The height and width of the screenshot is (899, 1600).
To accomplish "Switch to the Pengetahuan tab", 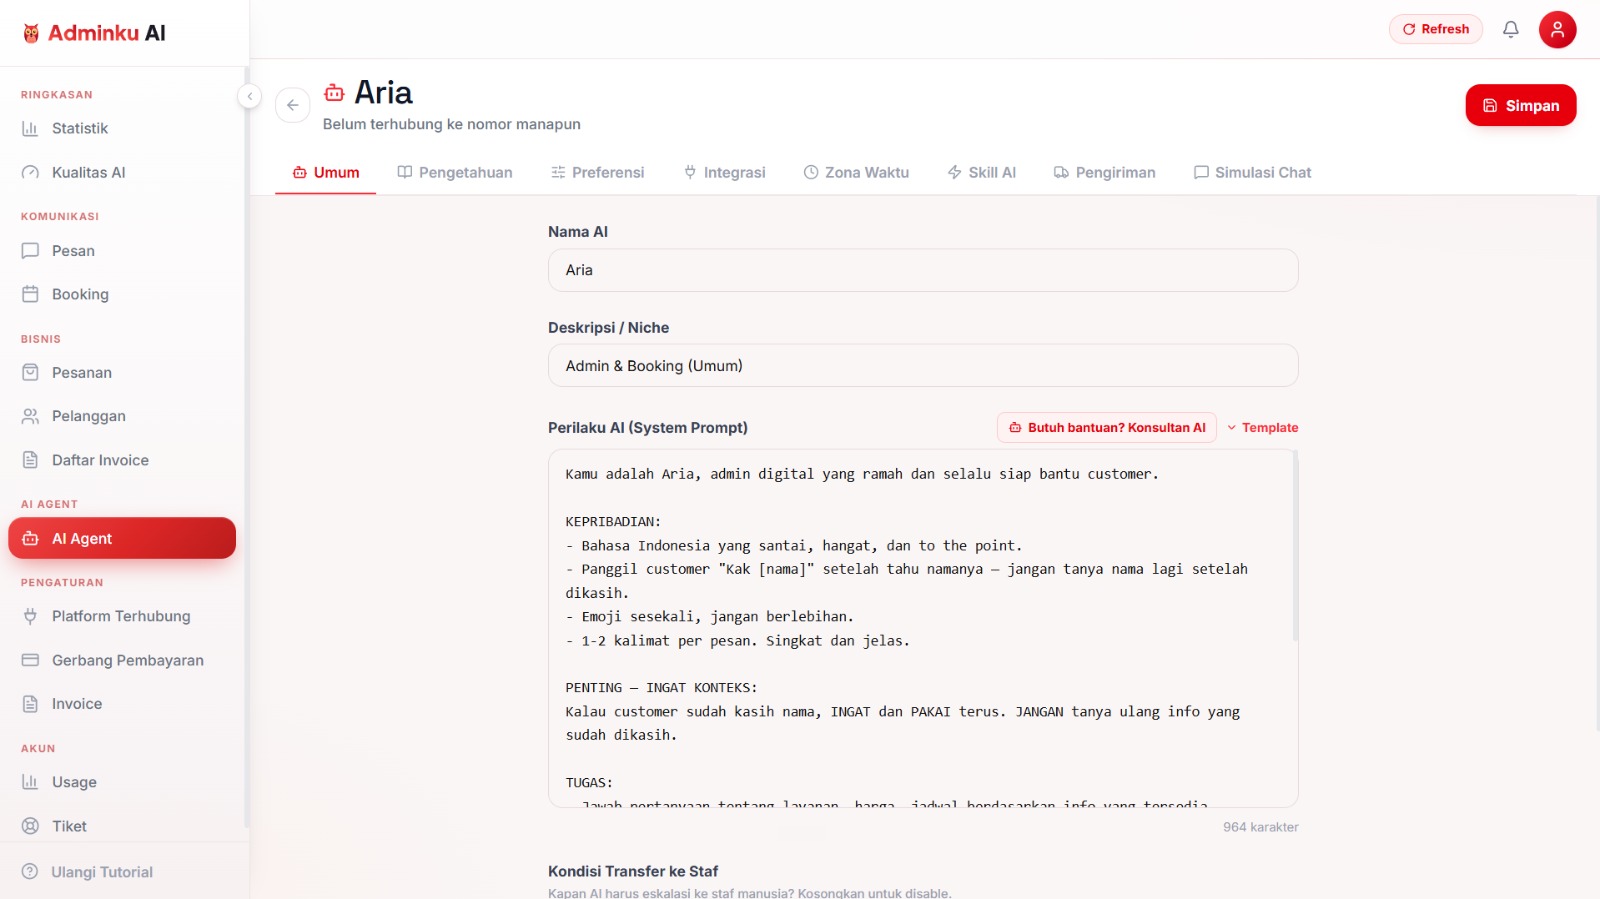I will pos(455,172).
